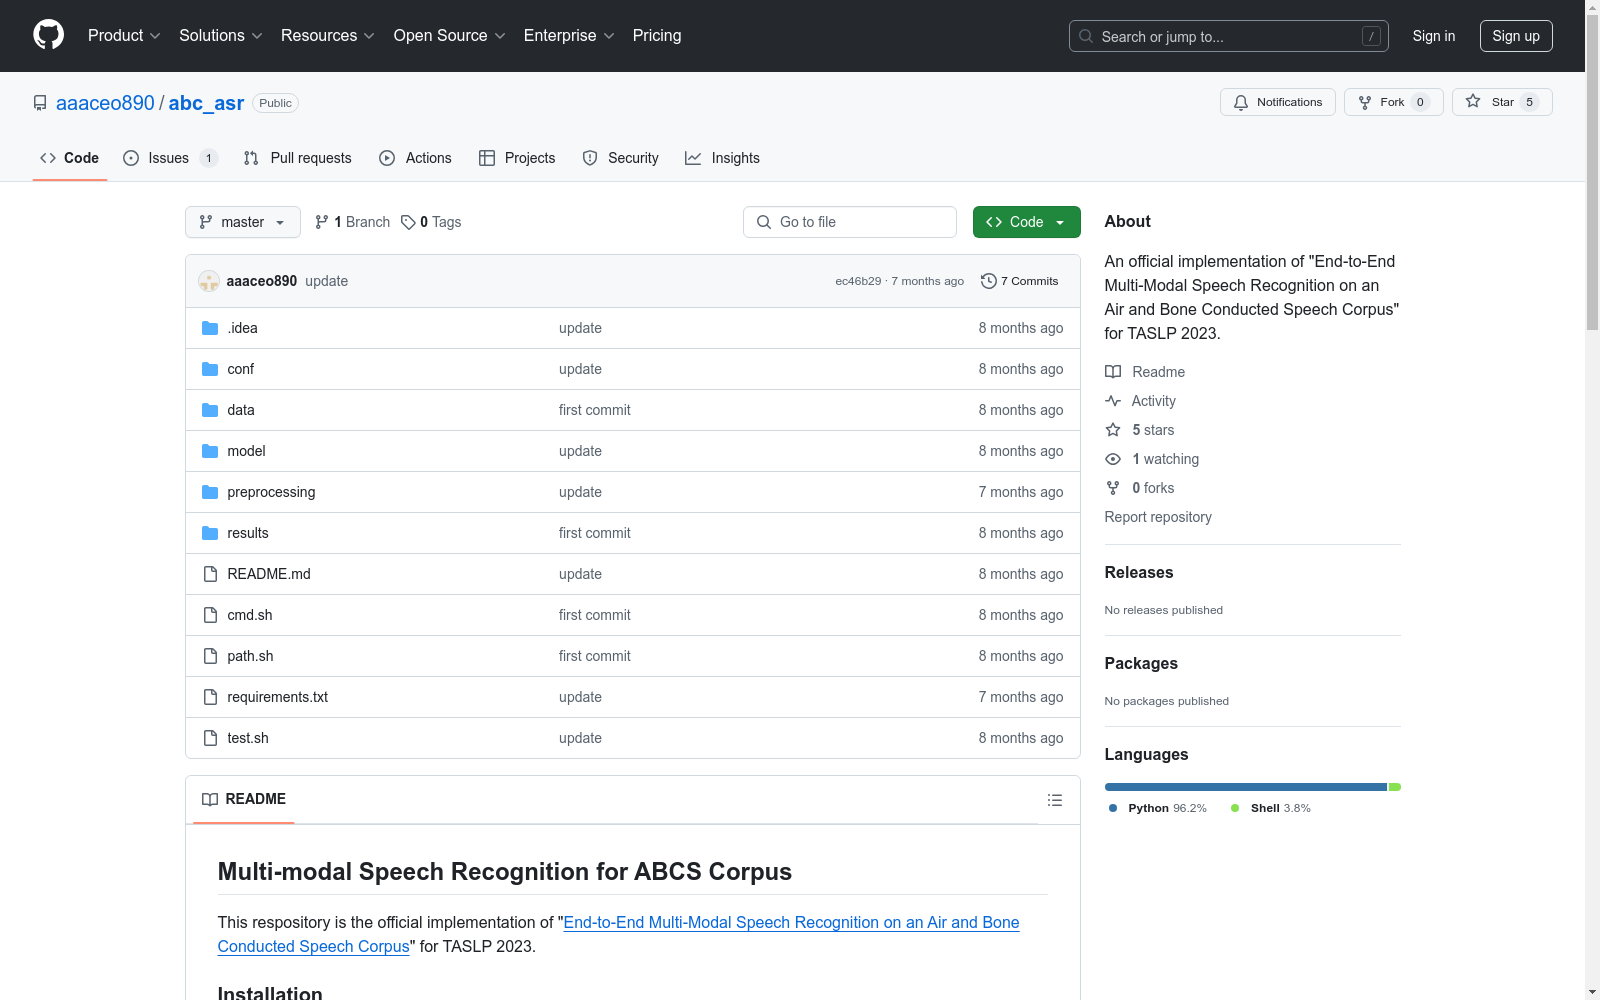Click the Sign in link

1434,36
